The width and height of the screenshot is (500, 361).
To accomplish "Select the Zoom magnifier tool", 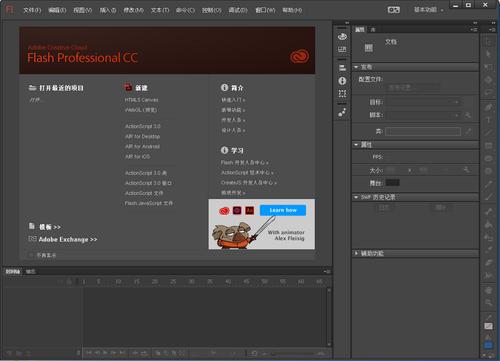I will [488, 303].
